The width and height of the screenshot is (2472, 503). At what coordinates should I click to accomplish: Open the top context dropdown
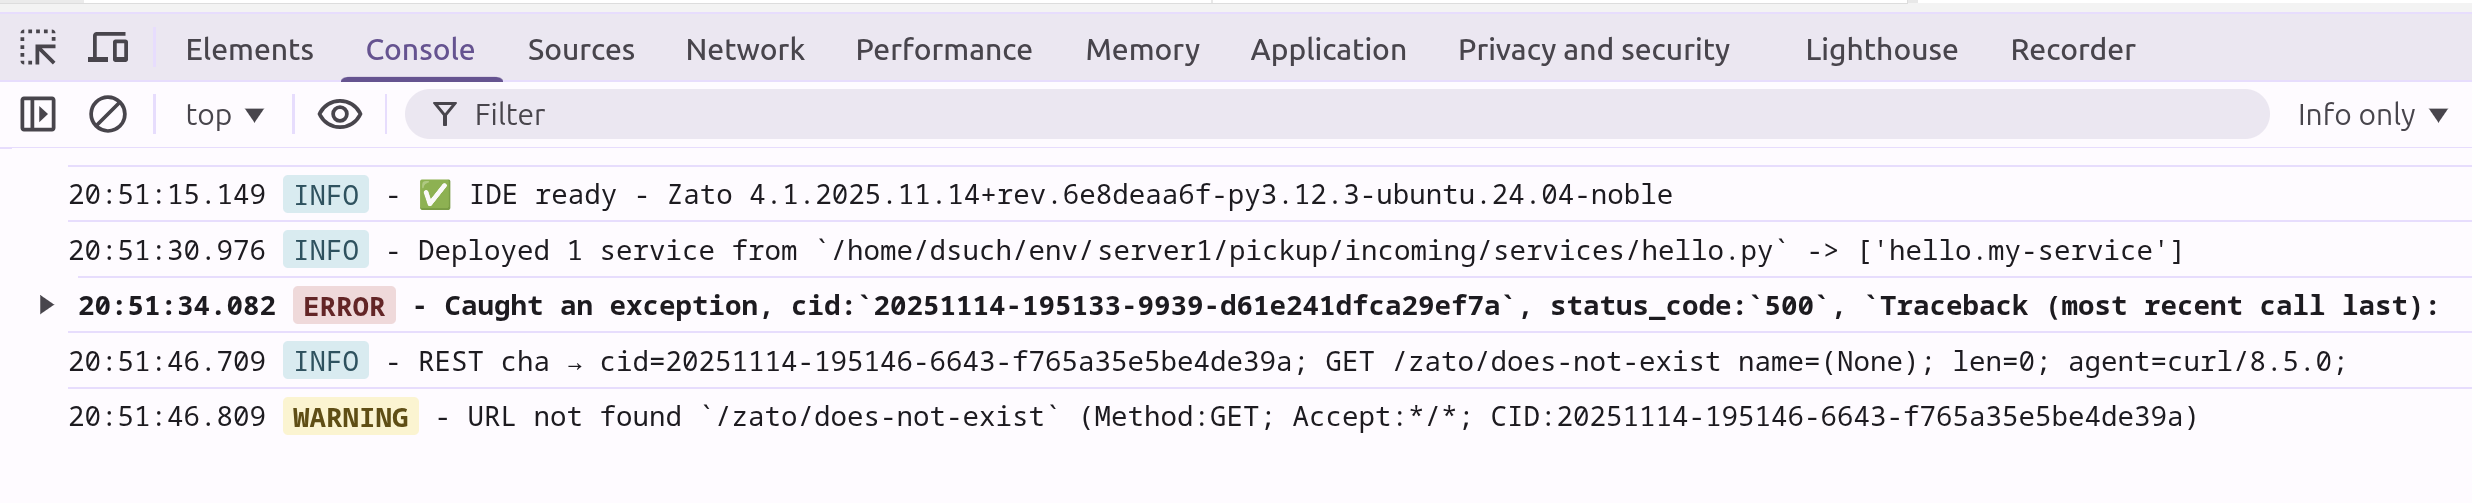[224, 115]
